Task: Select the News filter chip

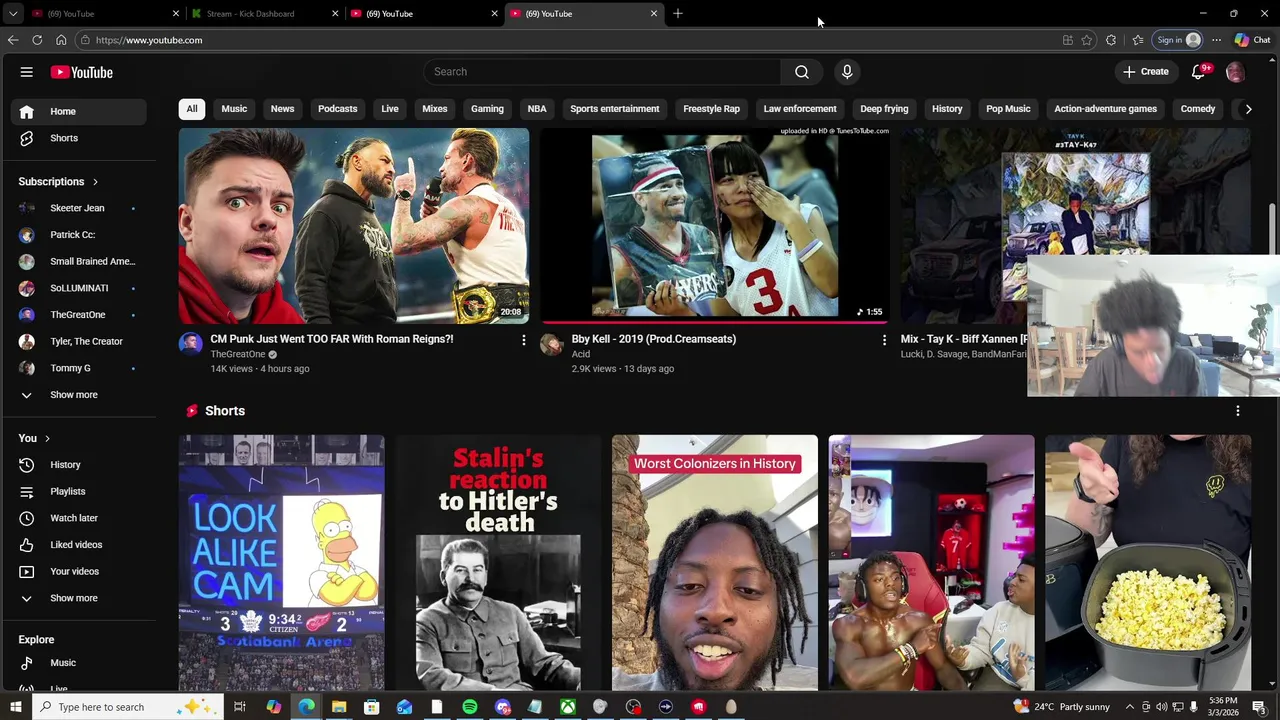Action: point(282,109)
